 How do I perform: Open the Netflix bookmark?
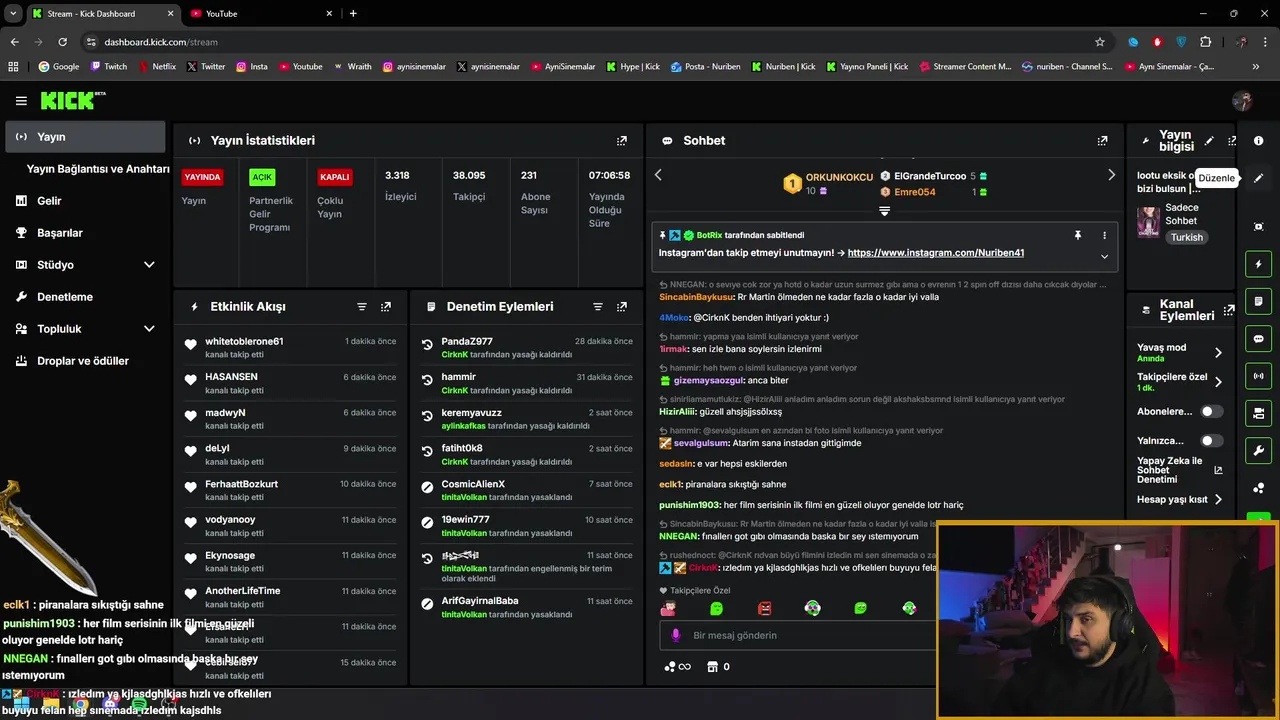[156, 67]
